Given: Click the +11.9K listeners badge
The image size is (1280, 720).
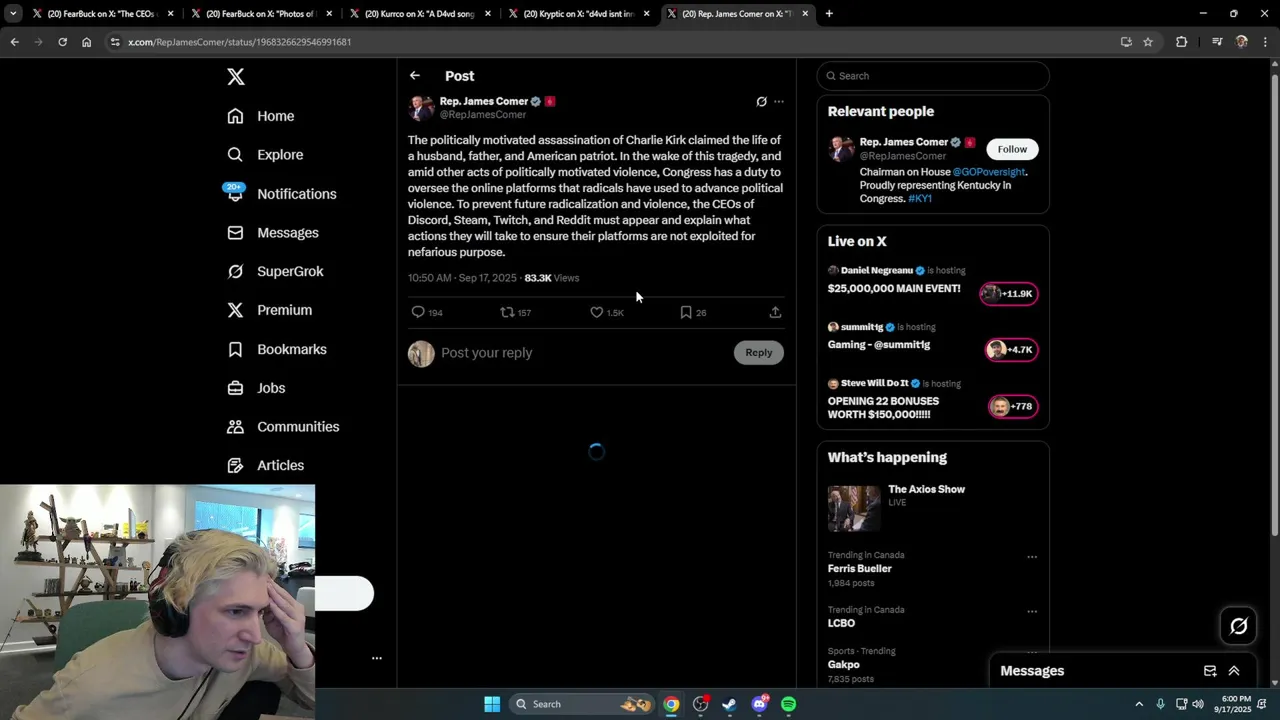Looking at the screenshot, I should [x=1008, y=294].
